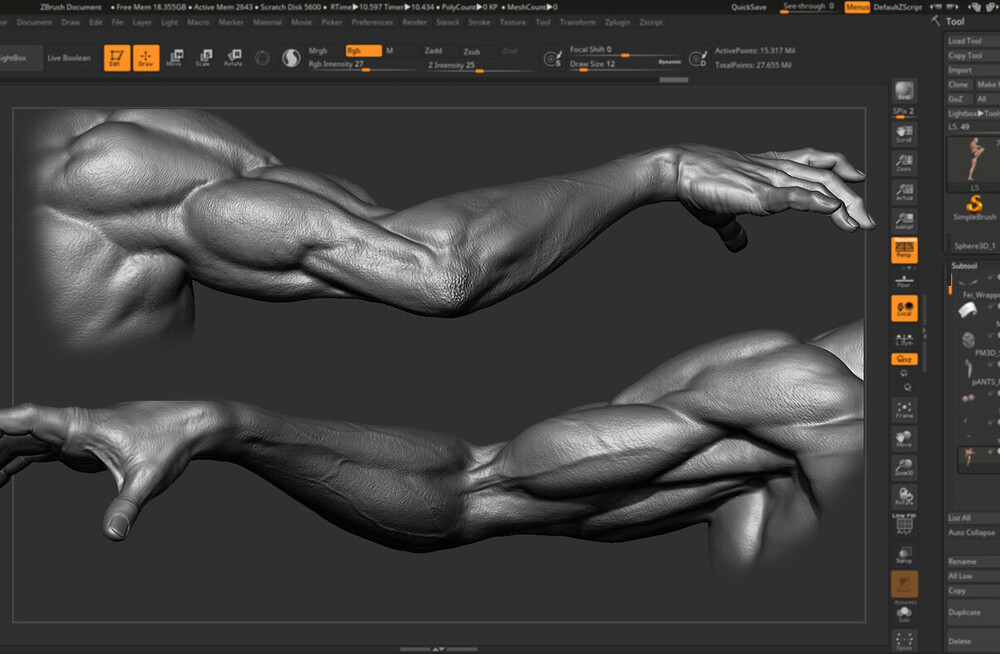
Task: Open the Material menu
Action: tap(267, 22)
